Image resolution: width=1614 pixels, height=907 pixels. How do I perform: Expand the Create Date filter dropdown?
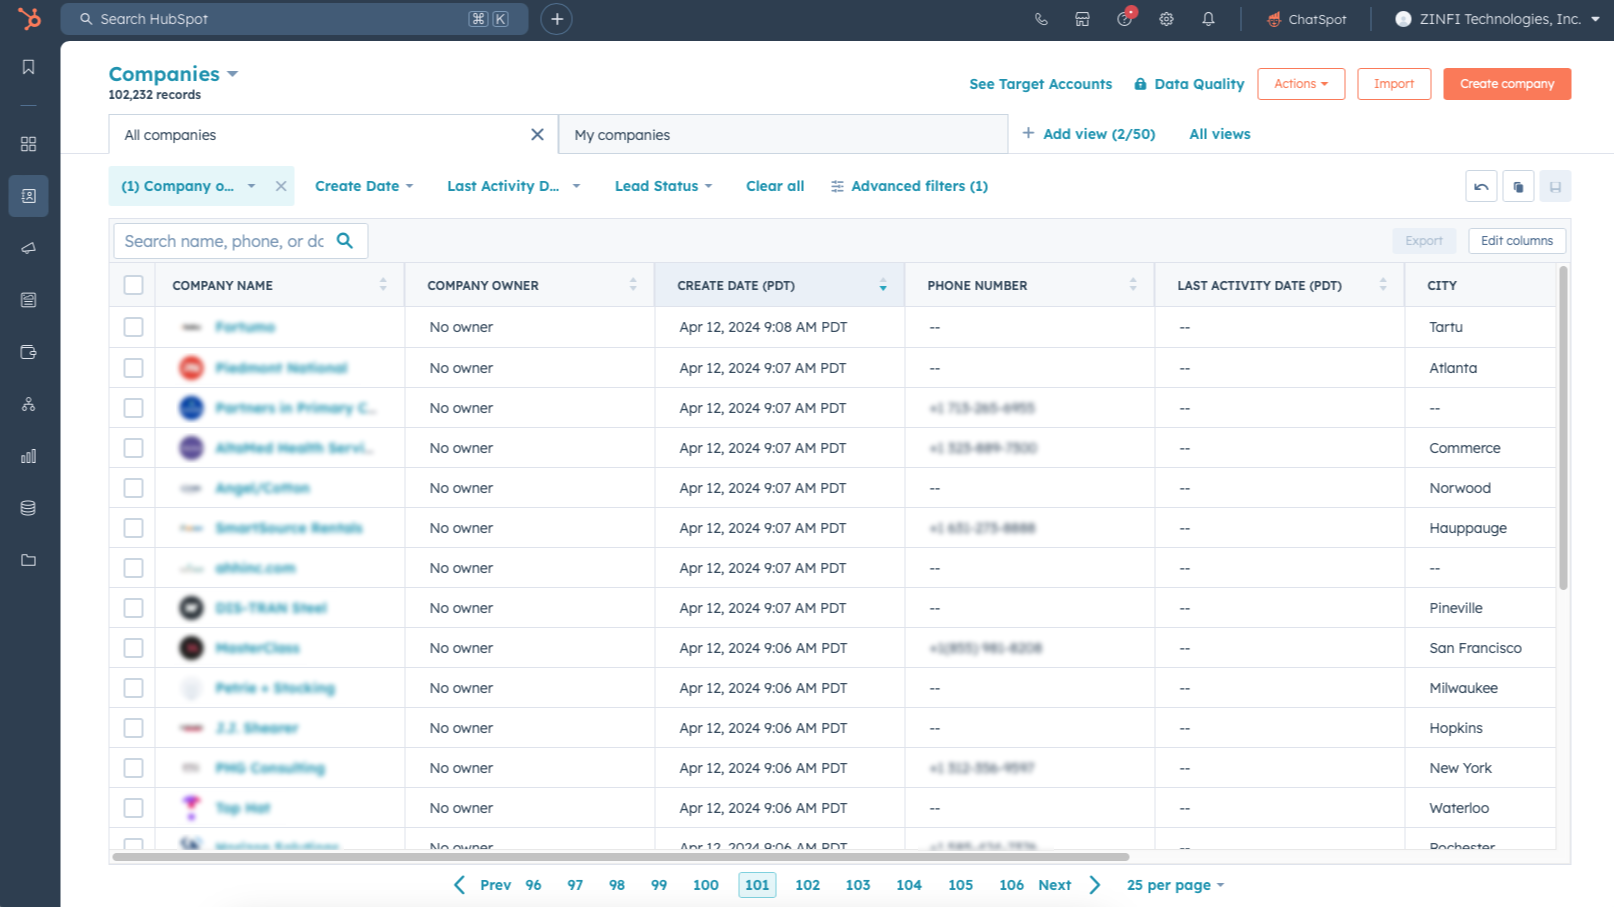(x=364, y=186)
